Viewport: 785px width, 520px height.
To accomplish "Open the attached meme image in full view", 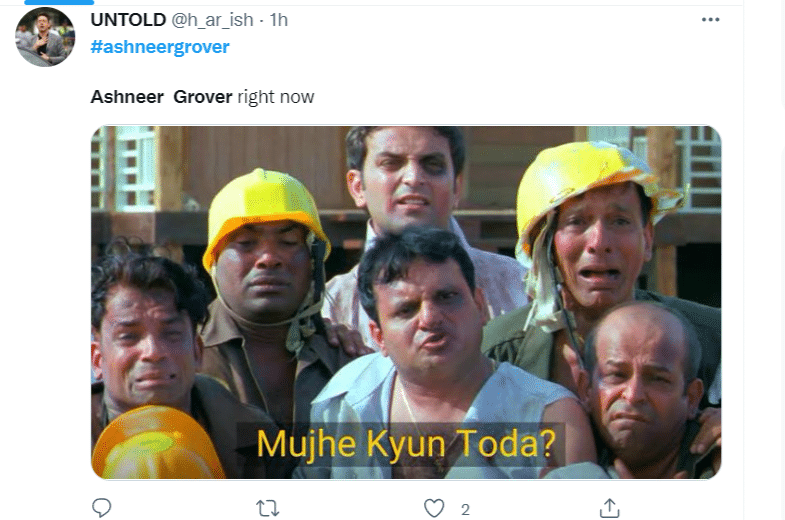I will [406, 302].
